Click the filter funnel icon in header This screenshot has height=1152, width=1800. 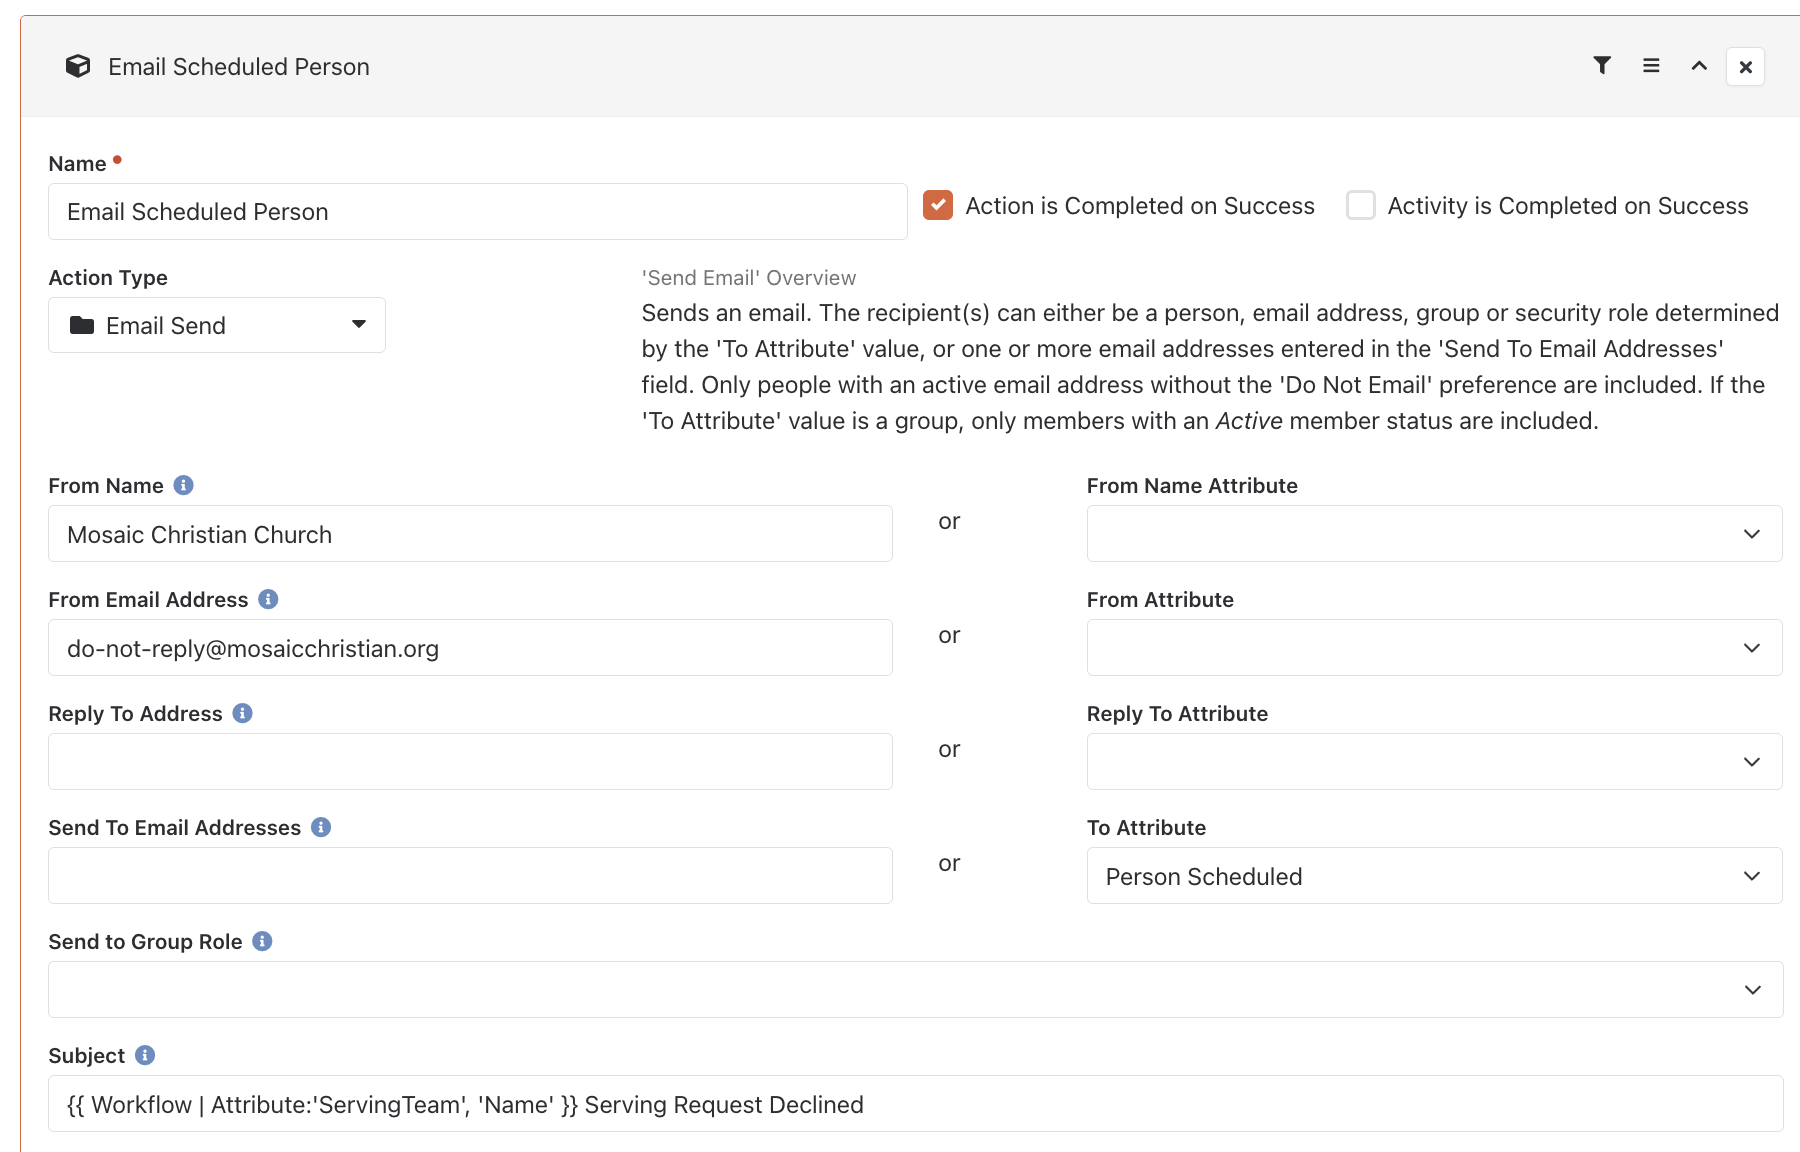click(1602, 66)
